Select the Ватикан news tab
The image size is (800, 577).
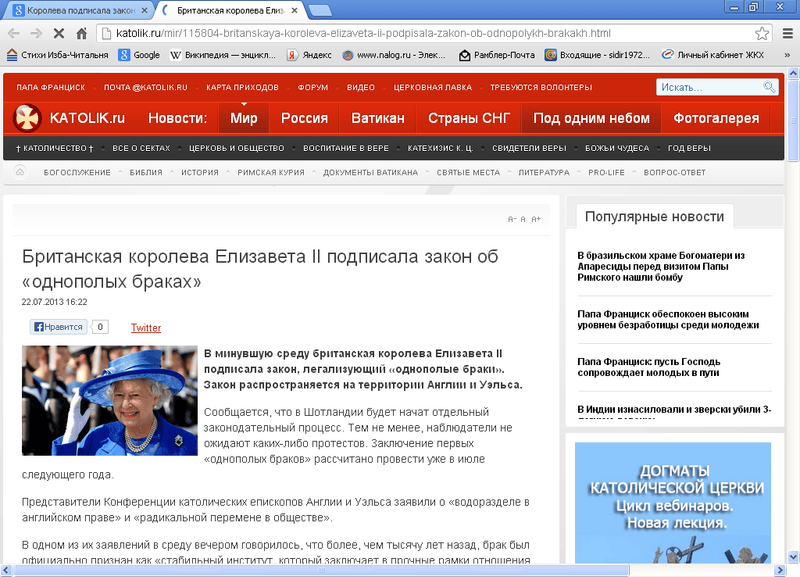378,118
